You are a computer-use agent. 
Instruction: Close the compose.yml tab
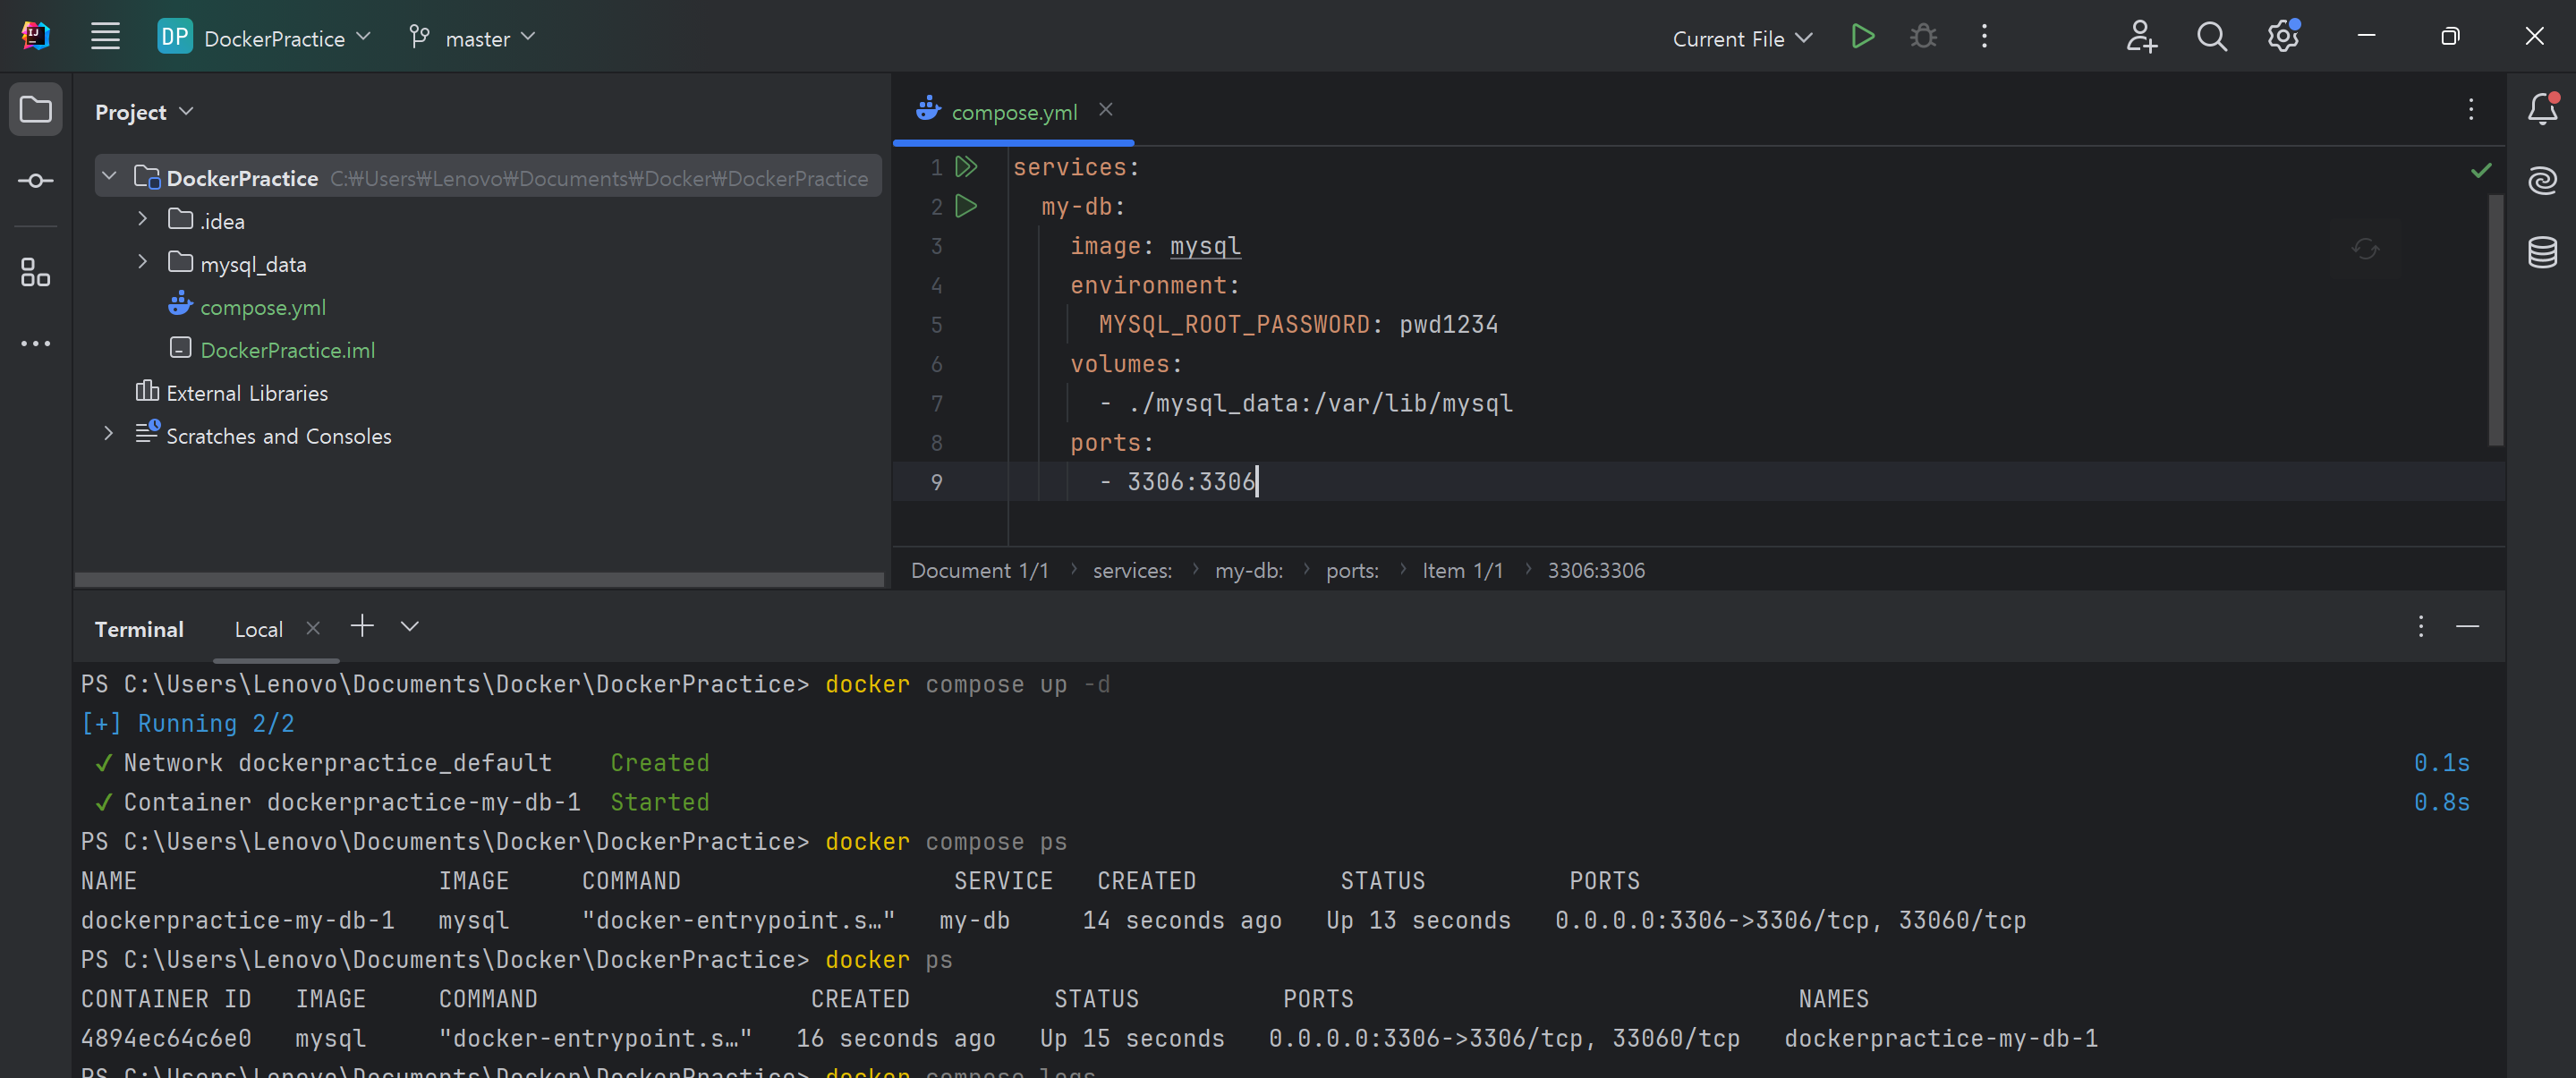1106,110
